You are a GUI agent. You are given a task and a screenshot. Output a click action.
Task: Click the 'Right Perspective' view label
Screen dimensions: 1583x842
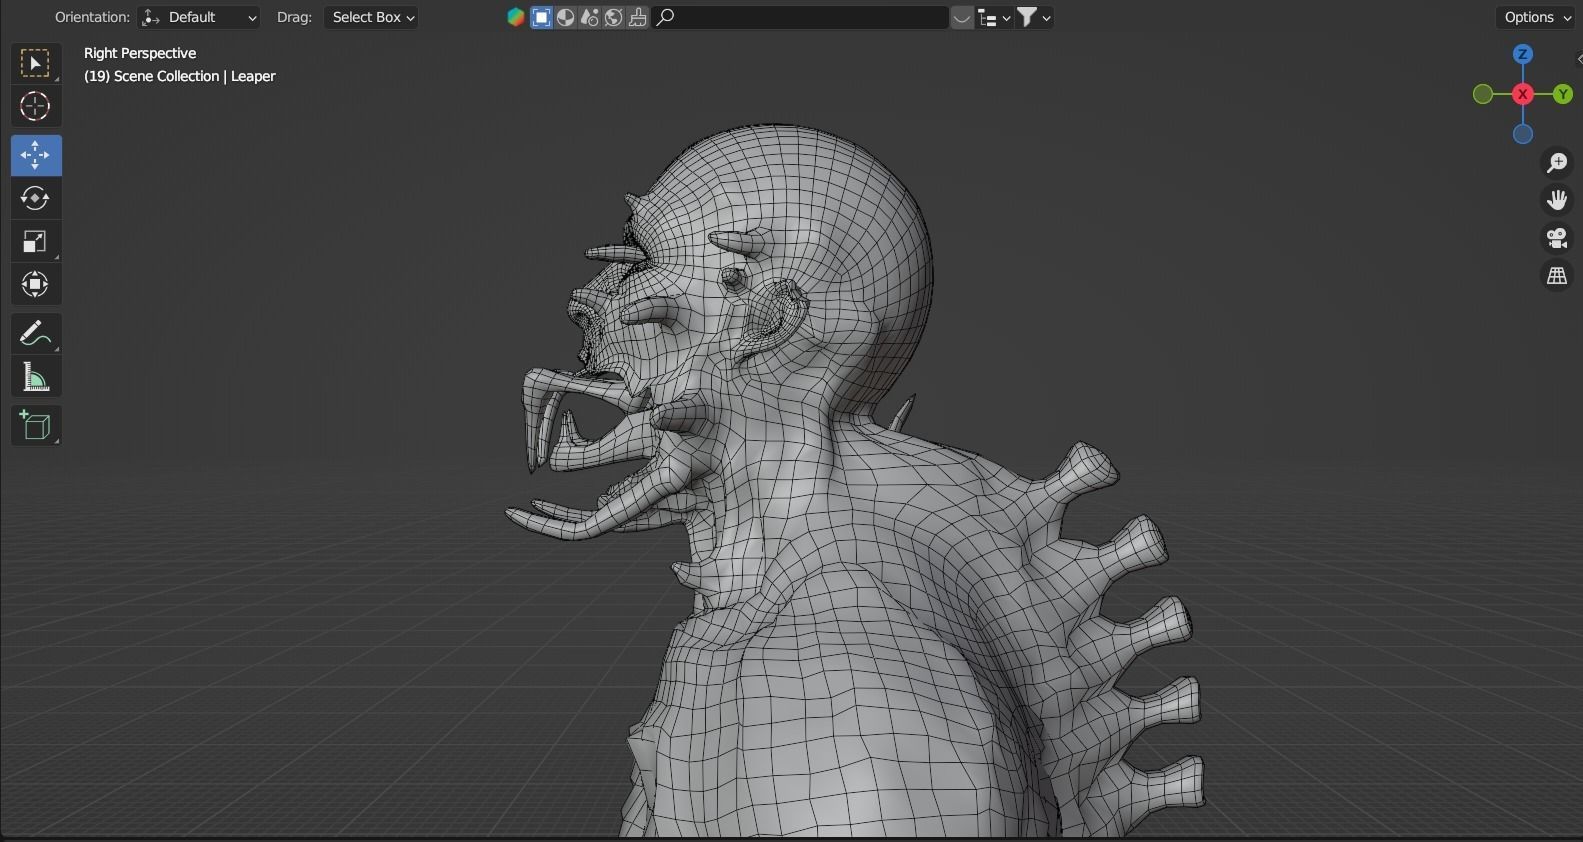point(140,53)
